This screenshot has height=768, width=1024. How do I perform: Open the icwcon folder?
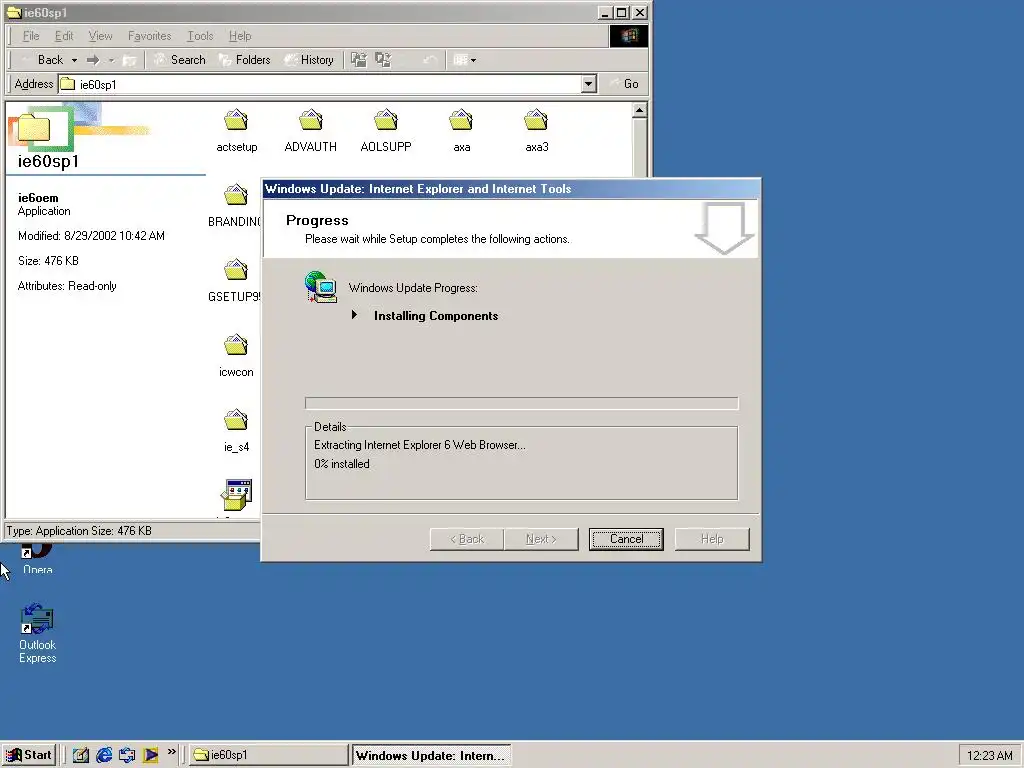pyautogui.click(x=236, y=356)
